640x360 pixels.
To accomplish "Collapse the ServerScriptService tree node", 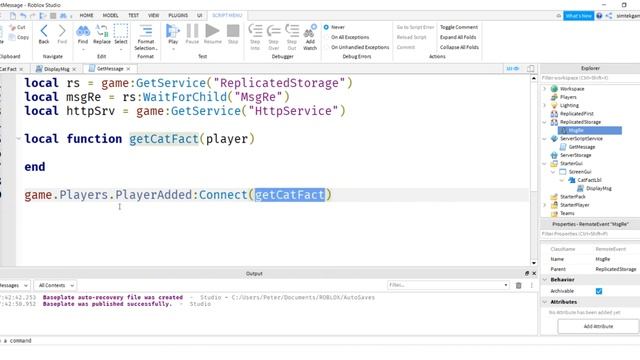I will point(544,139).
